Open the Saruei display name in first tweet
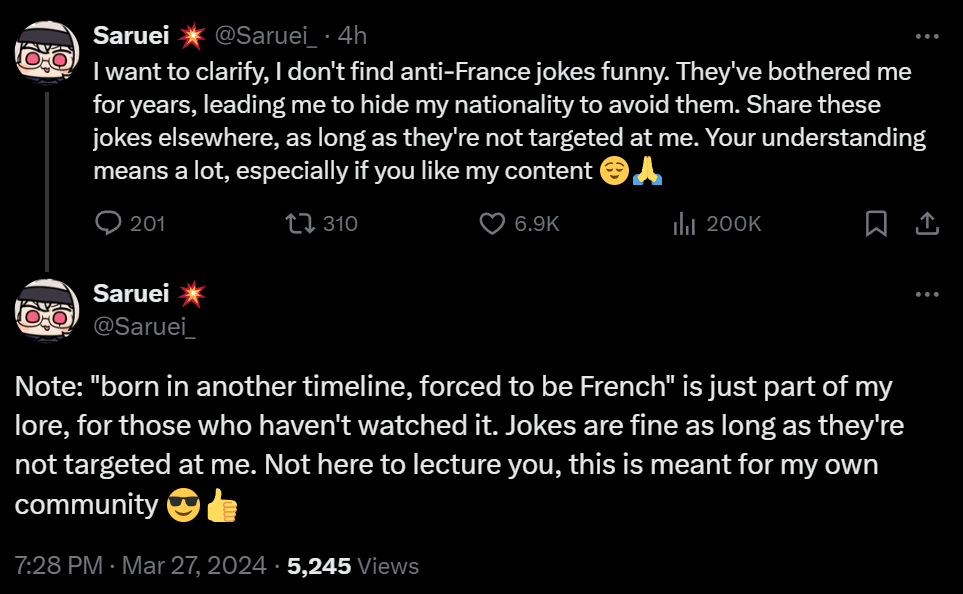This screenshot has height=594, width=963. pyautogui.click(x=131, y=36)
